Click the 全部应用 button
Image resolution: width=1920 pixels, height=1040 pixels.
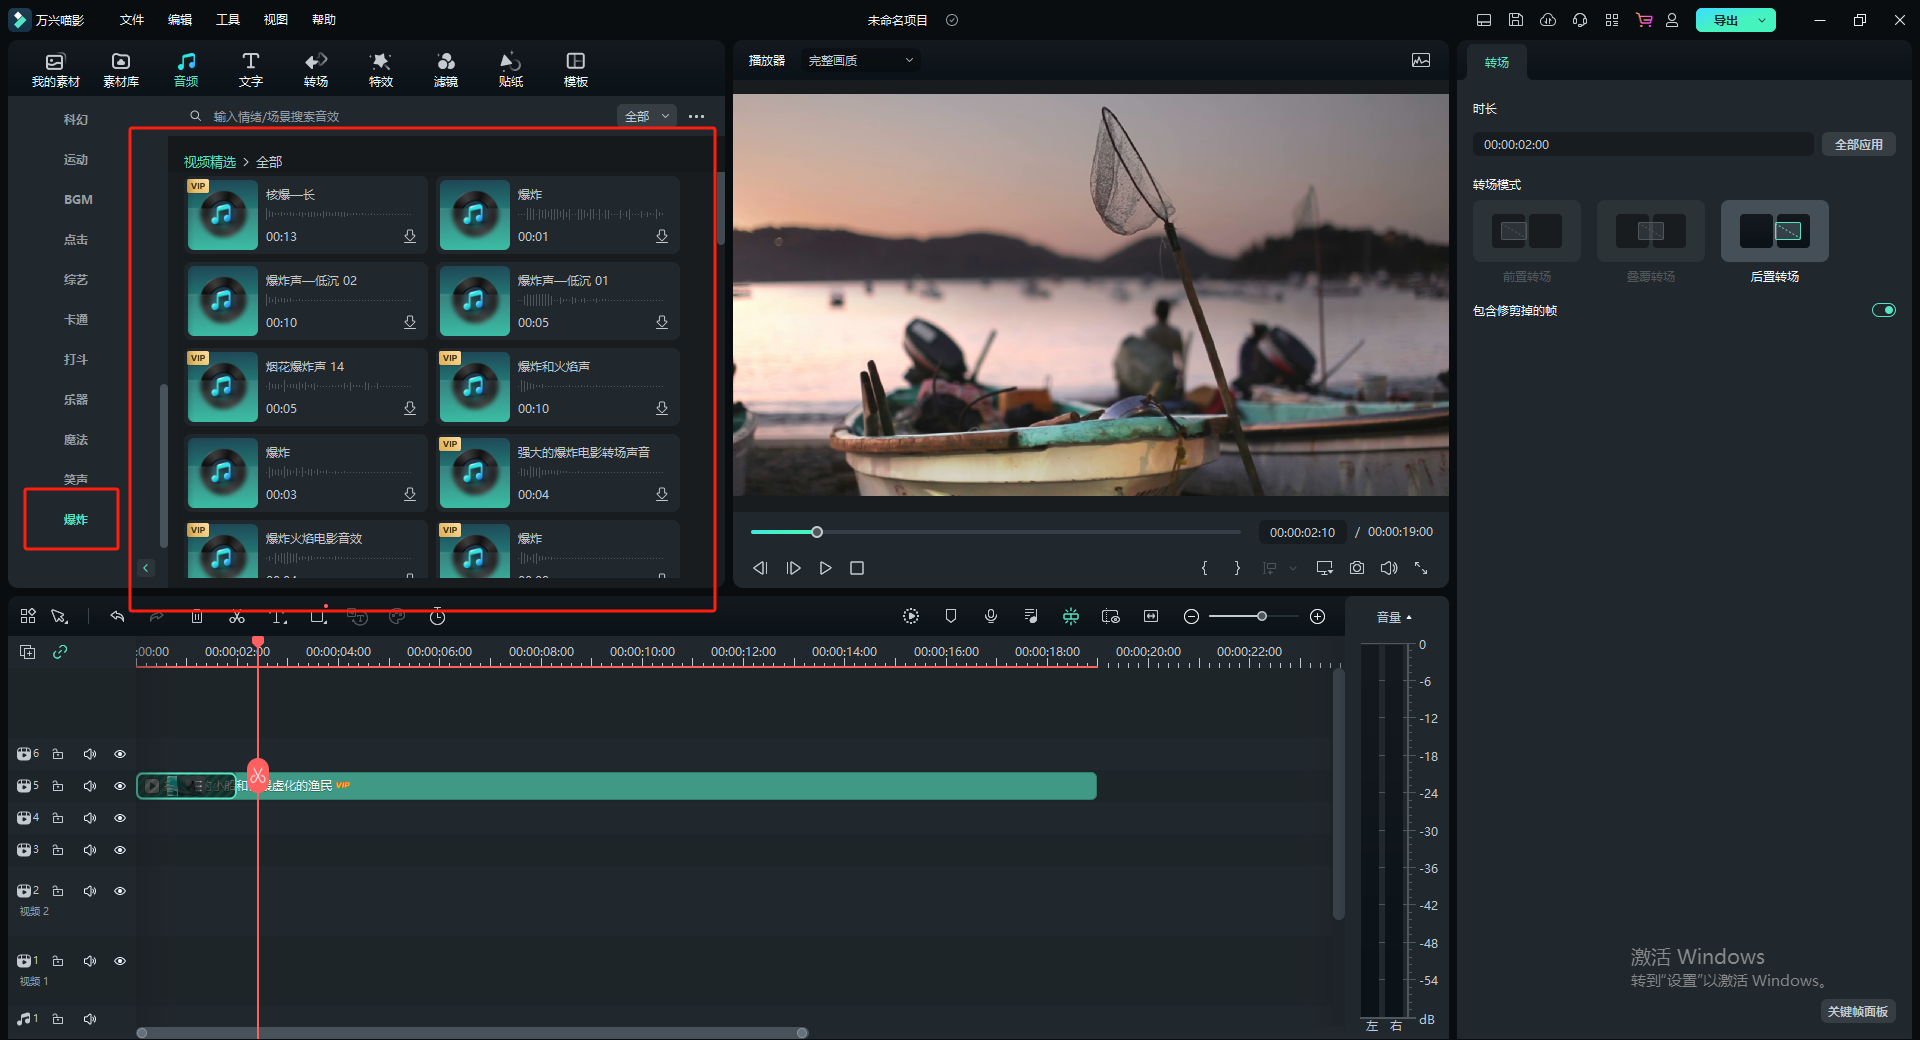tap(1858, 145)
